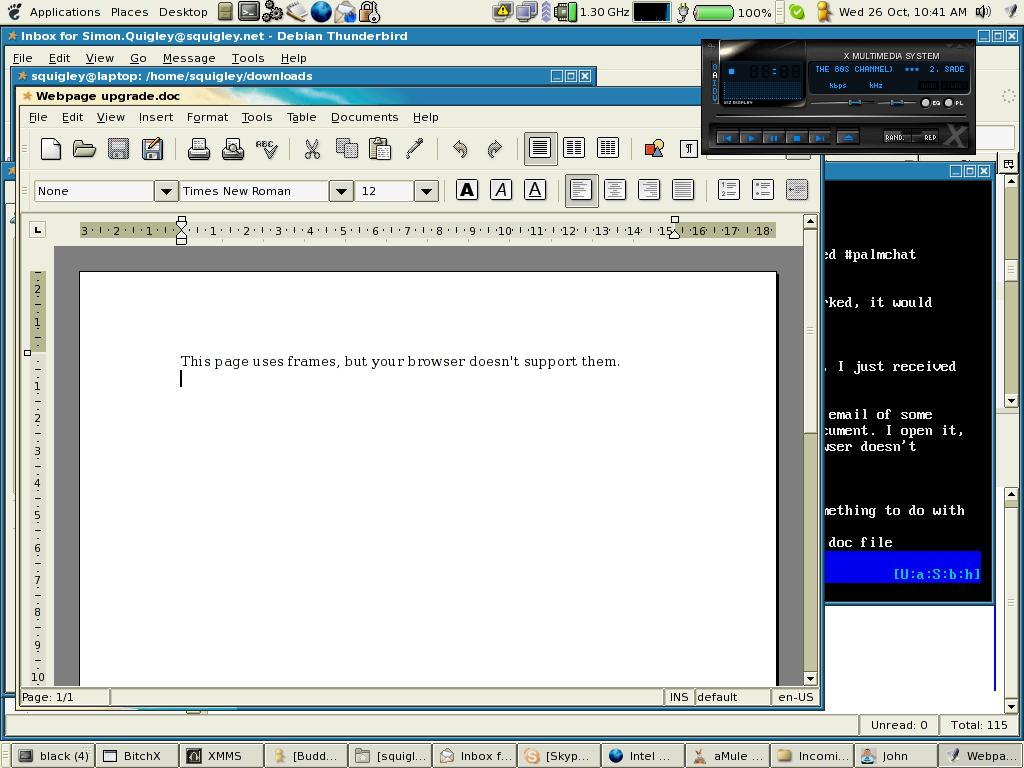Click the New document icon
Image resolution: width=1024 pixels, height=768 pixels.
(x=50, y=149)
